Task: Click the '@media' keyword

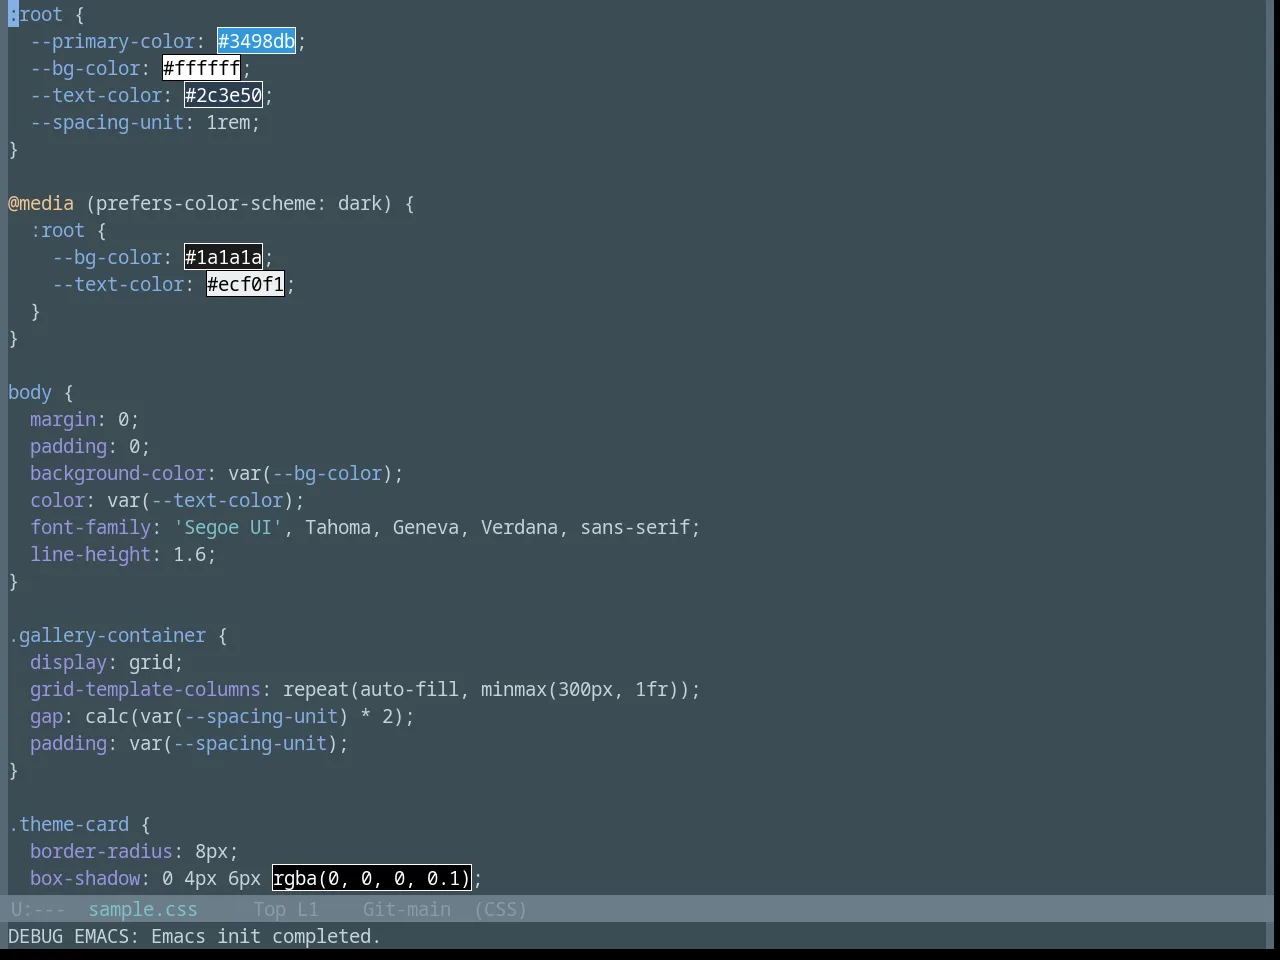Action: (x=41, y=203)
